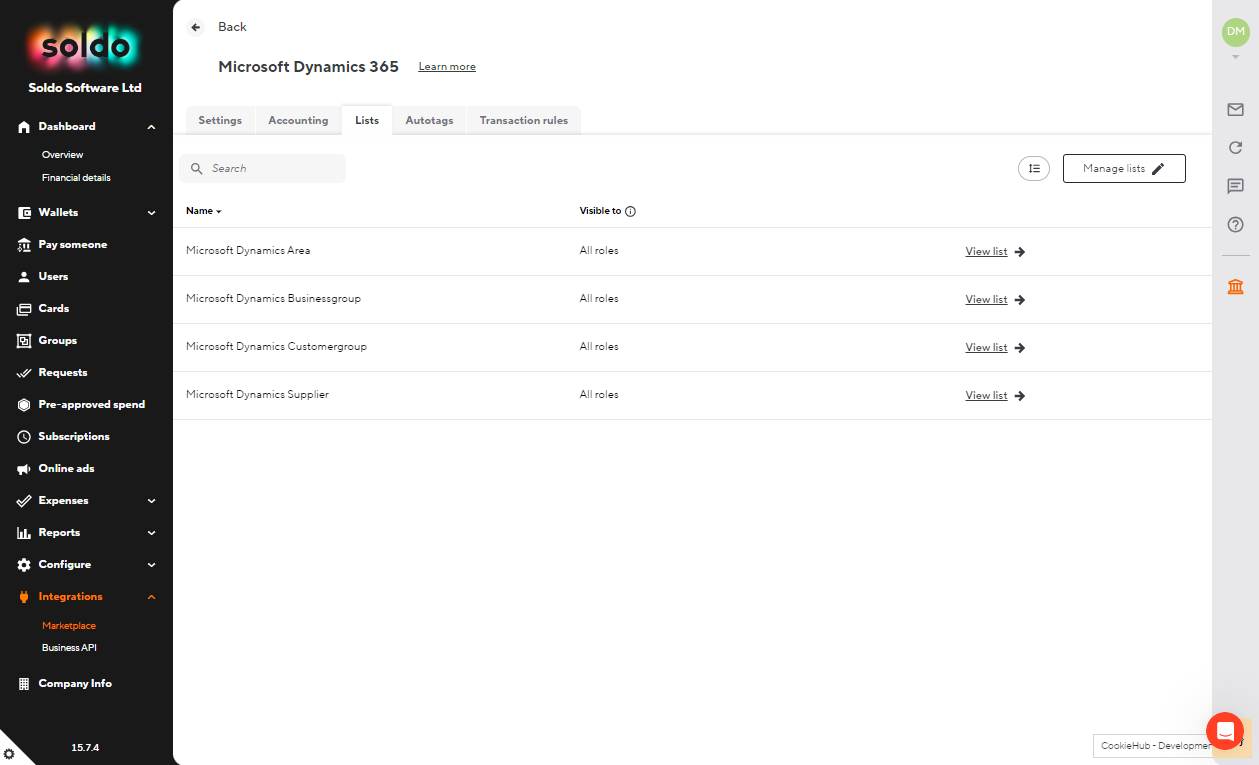This screenshot has height=765, width=1259.
Task: Click the Wallets icon in sidebar
Action: (24, 213)
